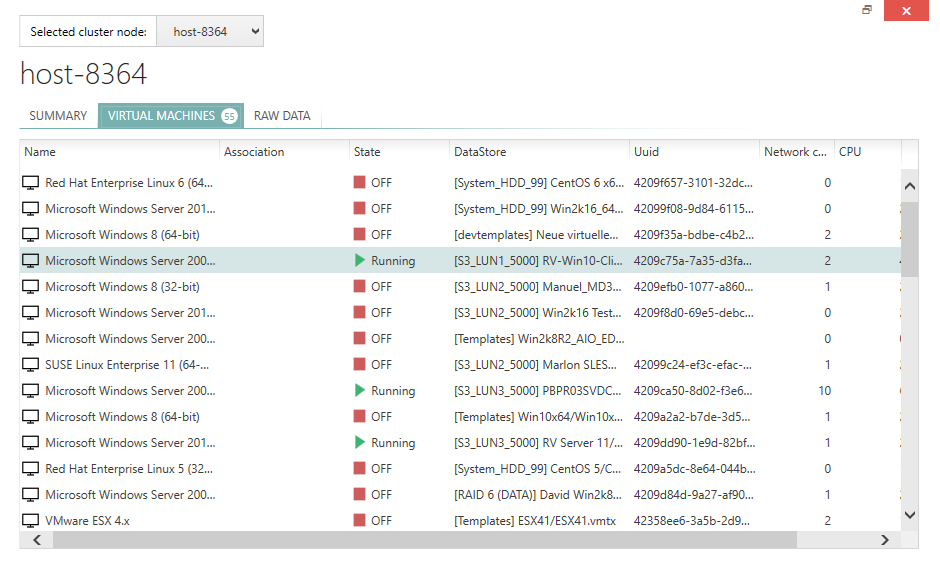Image resolution: width=940 pixels, height=579 pixels.
Task: Click the Running icon on the RV Server row
Action: click(357, 442)
